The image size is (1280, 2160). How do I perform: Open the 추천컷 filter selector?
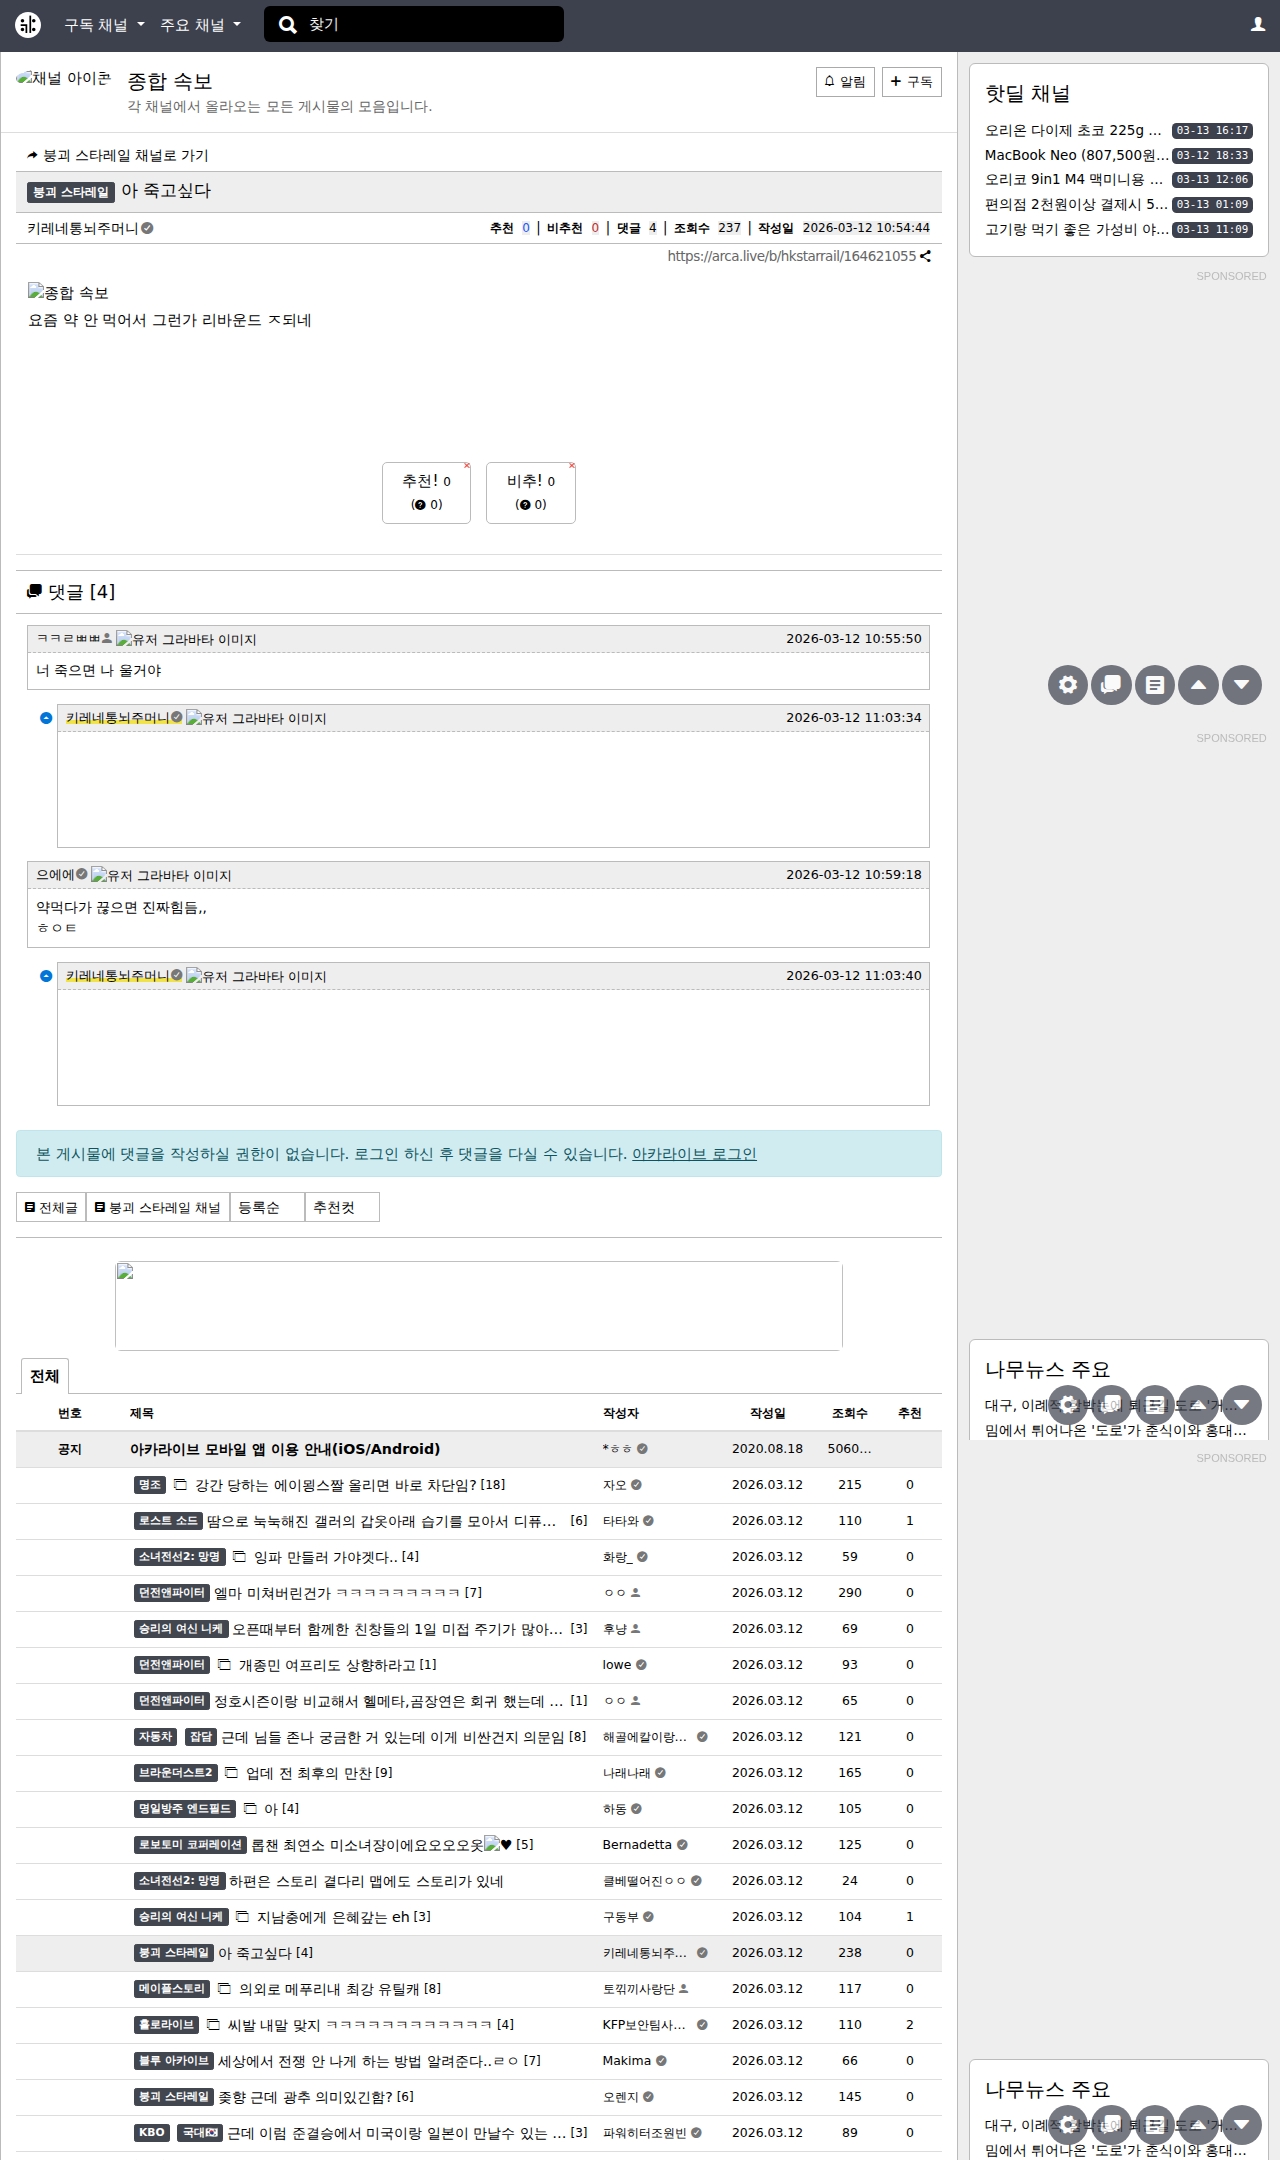pos(342,1207)
